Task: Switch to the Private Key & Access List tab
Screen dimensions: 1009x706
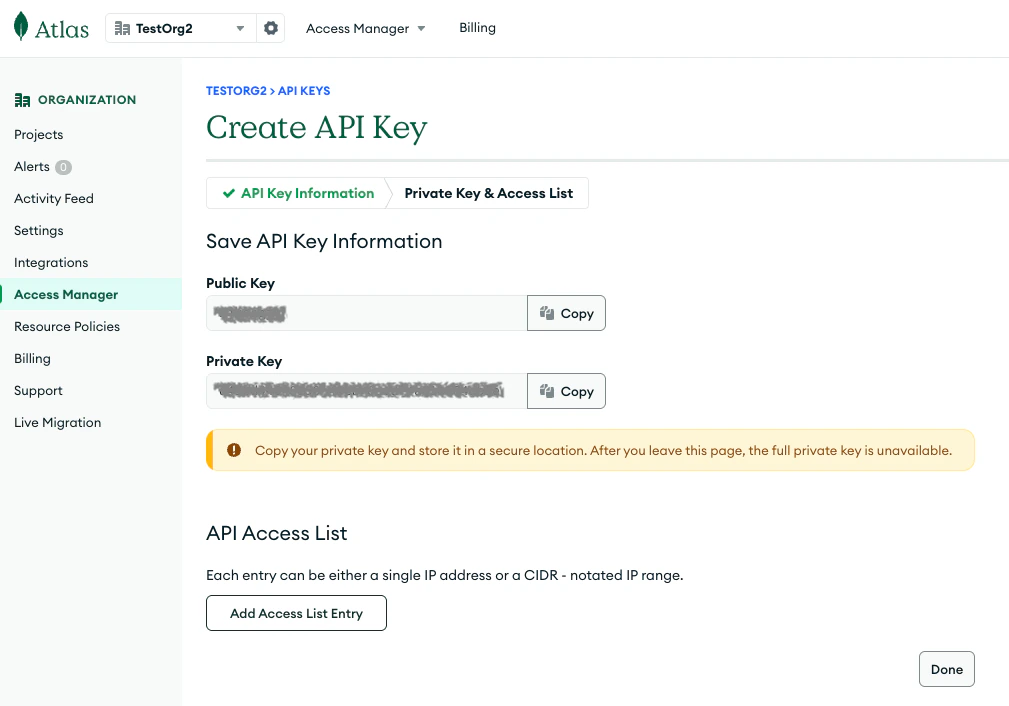Action: [x=489, y=193]
